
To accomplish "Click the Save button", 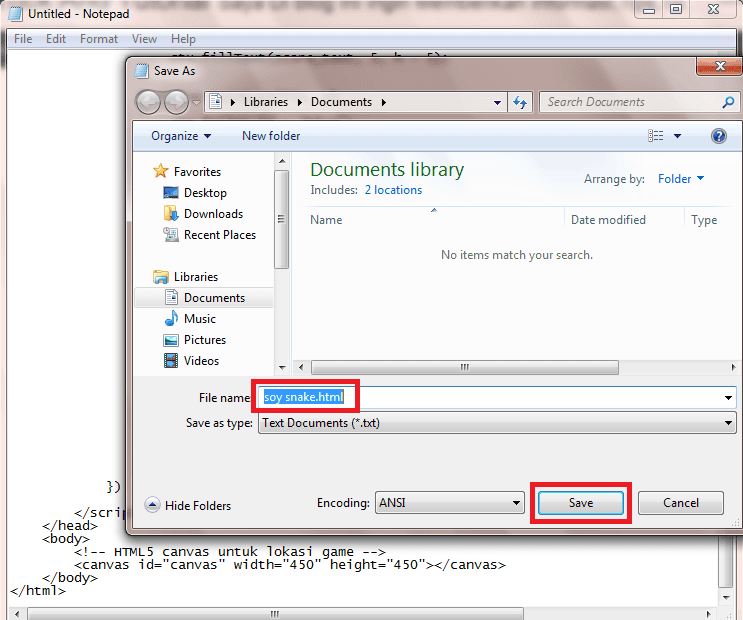I will click(x=580, y=503).
